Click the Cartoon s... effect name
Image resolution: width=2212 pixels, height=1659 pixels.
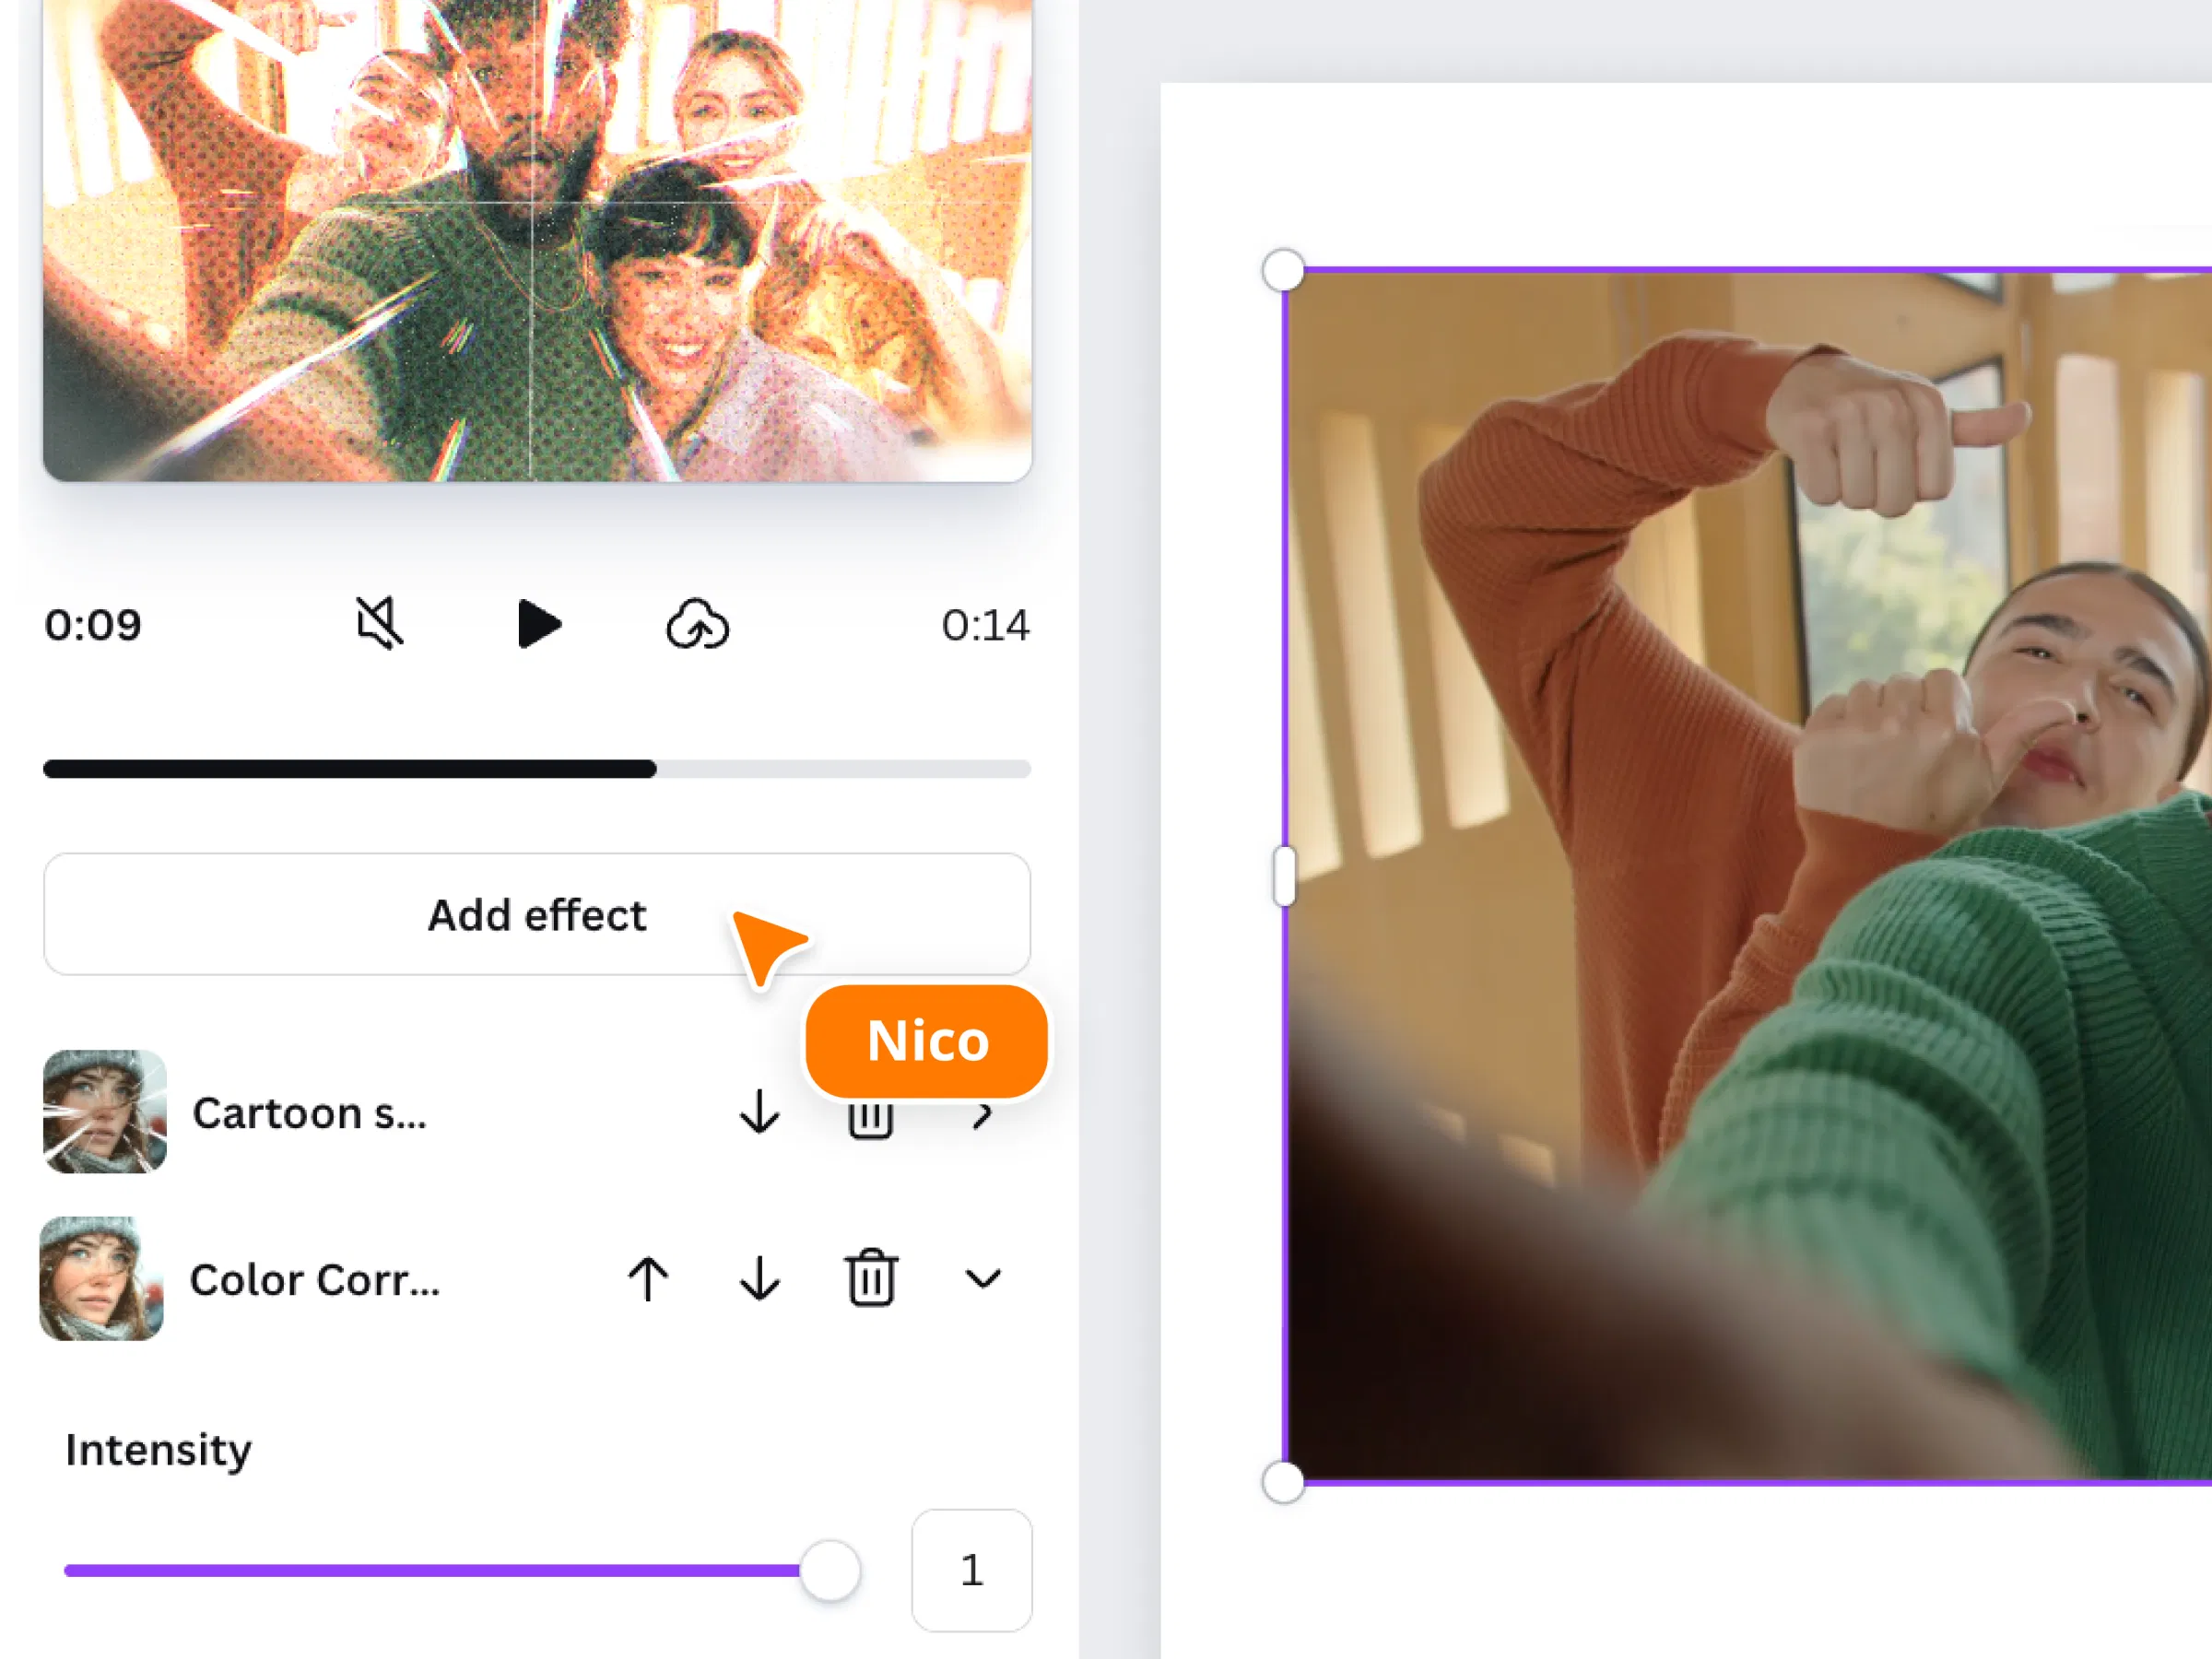coord(309,1113)
